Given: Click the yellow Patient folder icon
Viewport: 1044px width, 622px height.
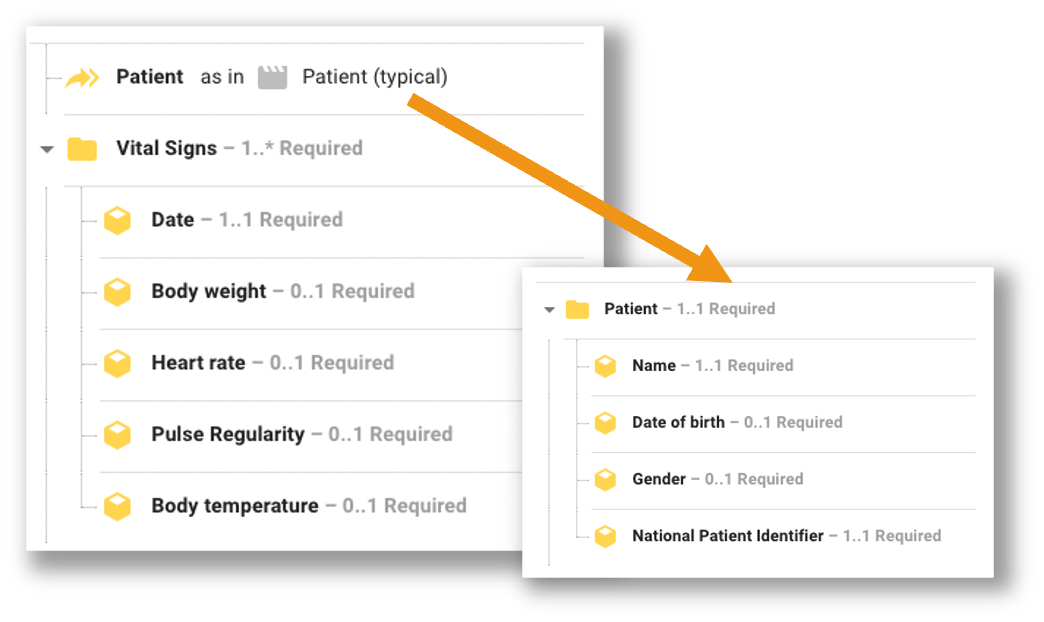Looking at the screenshot, I should coord(577,309).
